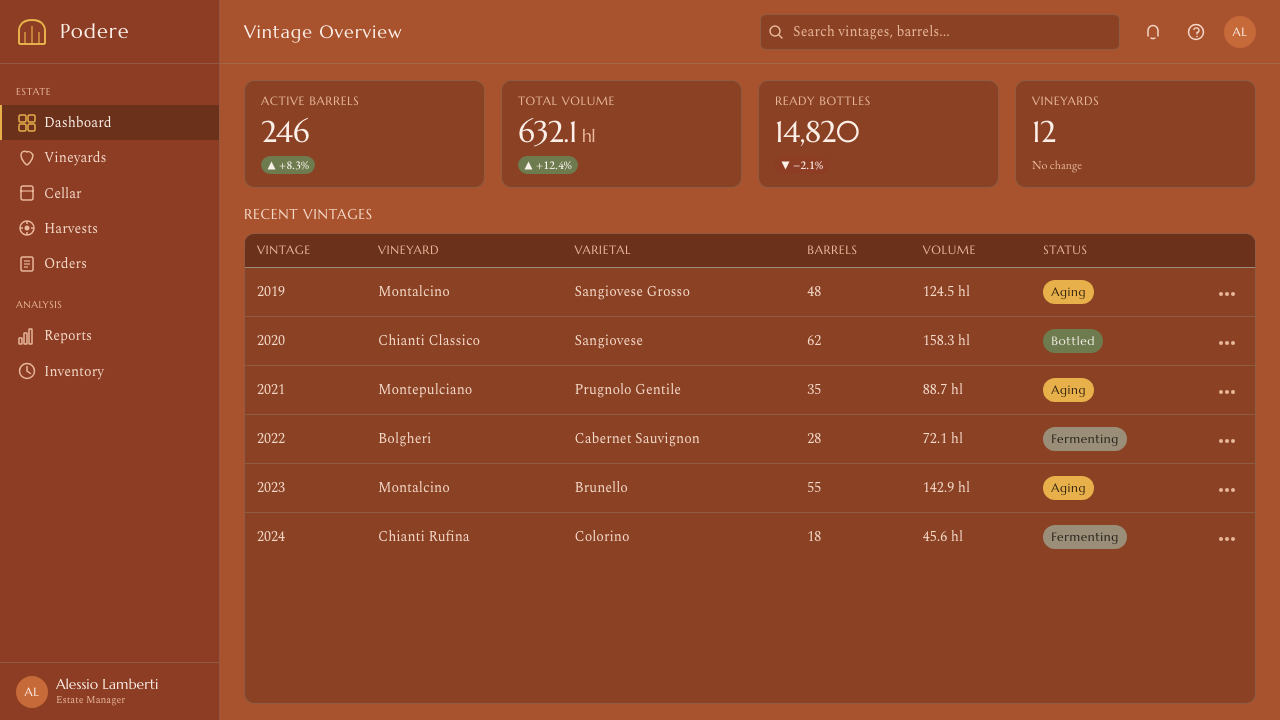This screenshot has width=1280, height=720.
Task: Open more options for 2024 Chianti Rufina row
Action: coord(1227,538)
